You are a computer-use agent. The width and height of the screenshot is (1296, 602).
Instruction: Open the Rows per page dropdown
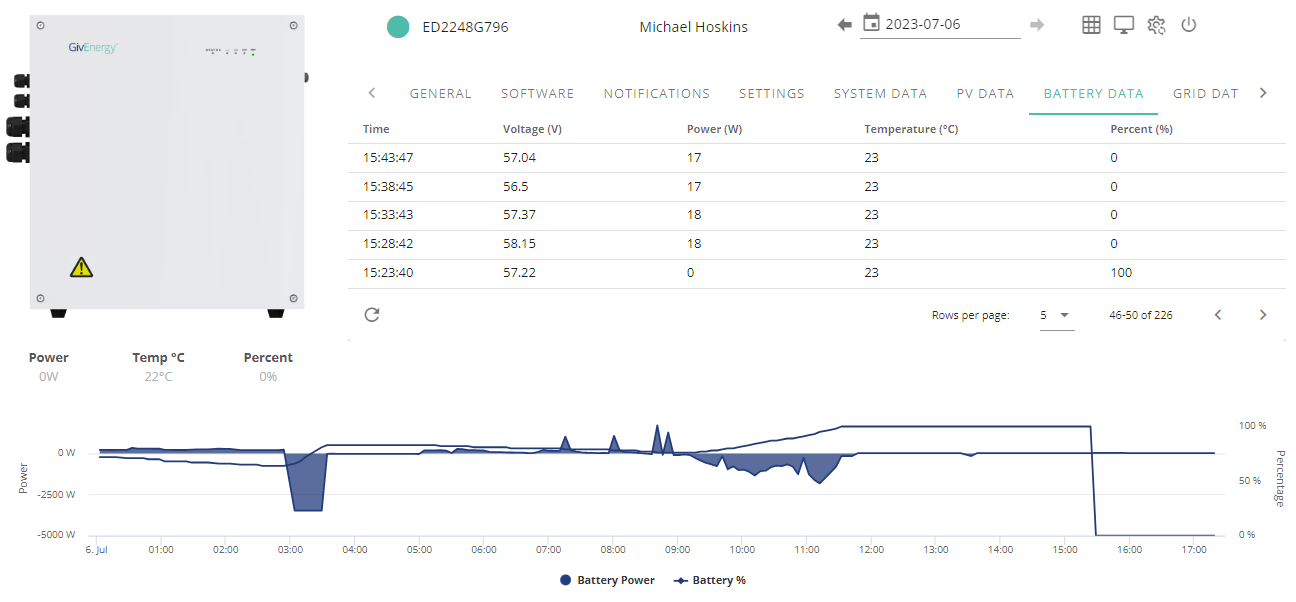(1055, 315)
